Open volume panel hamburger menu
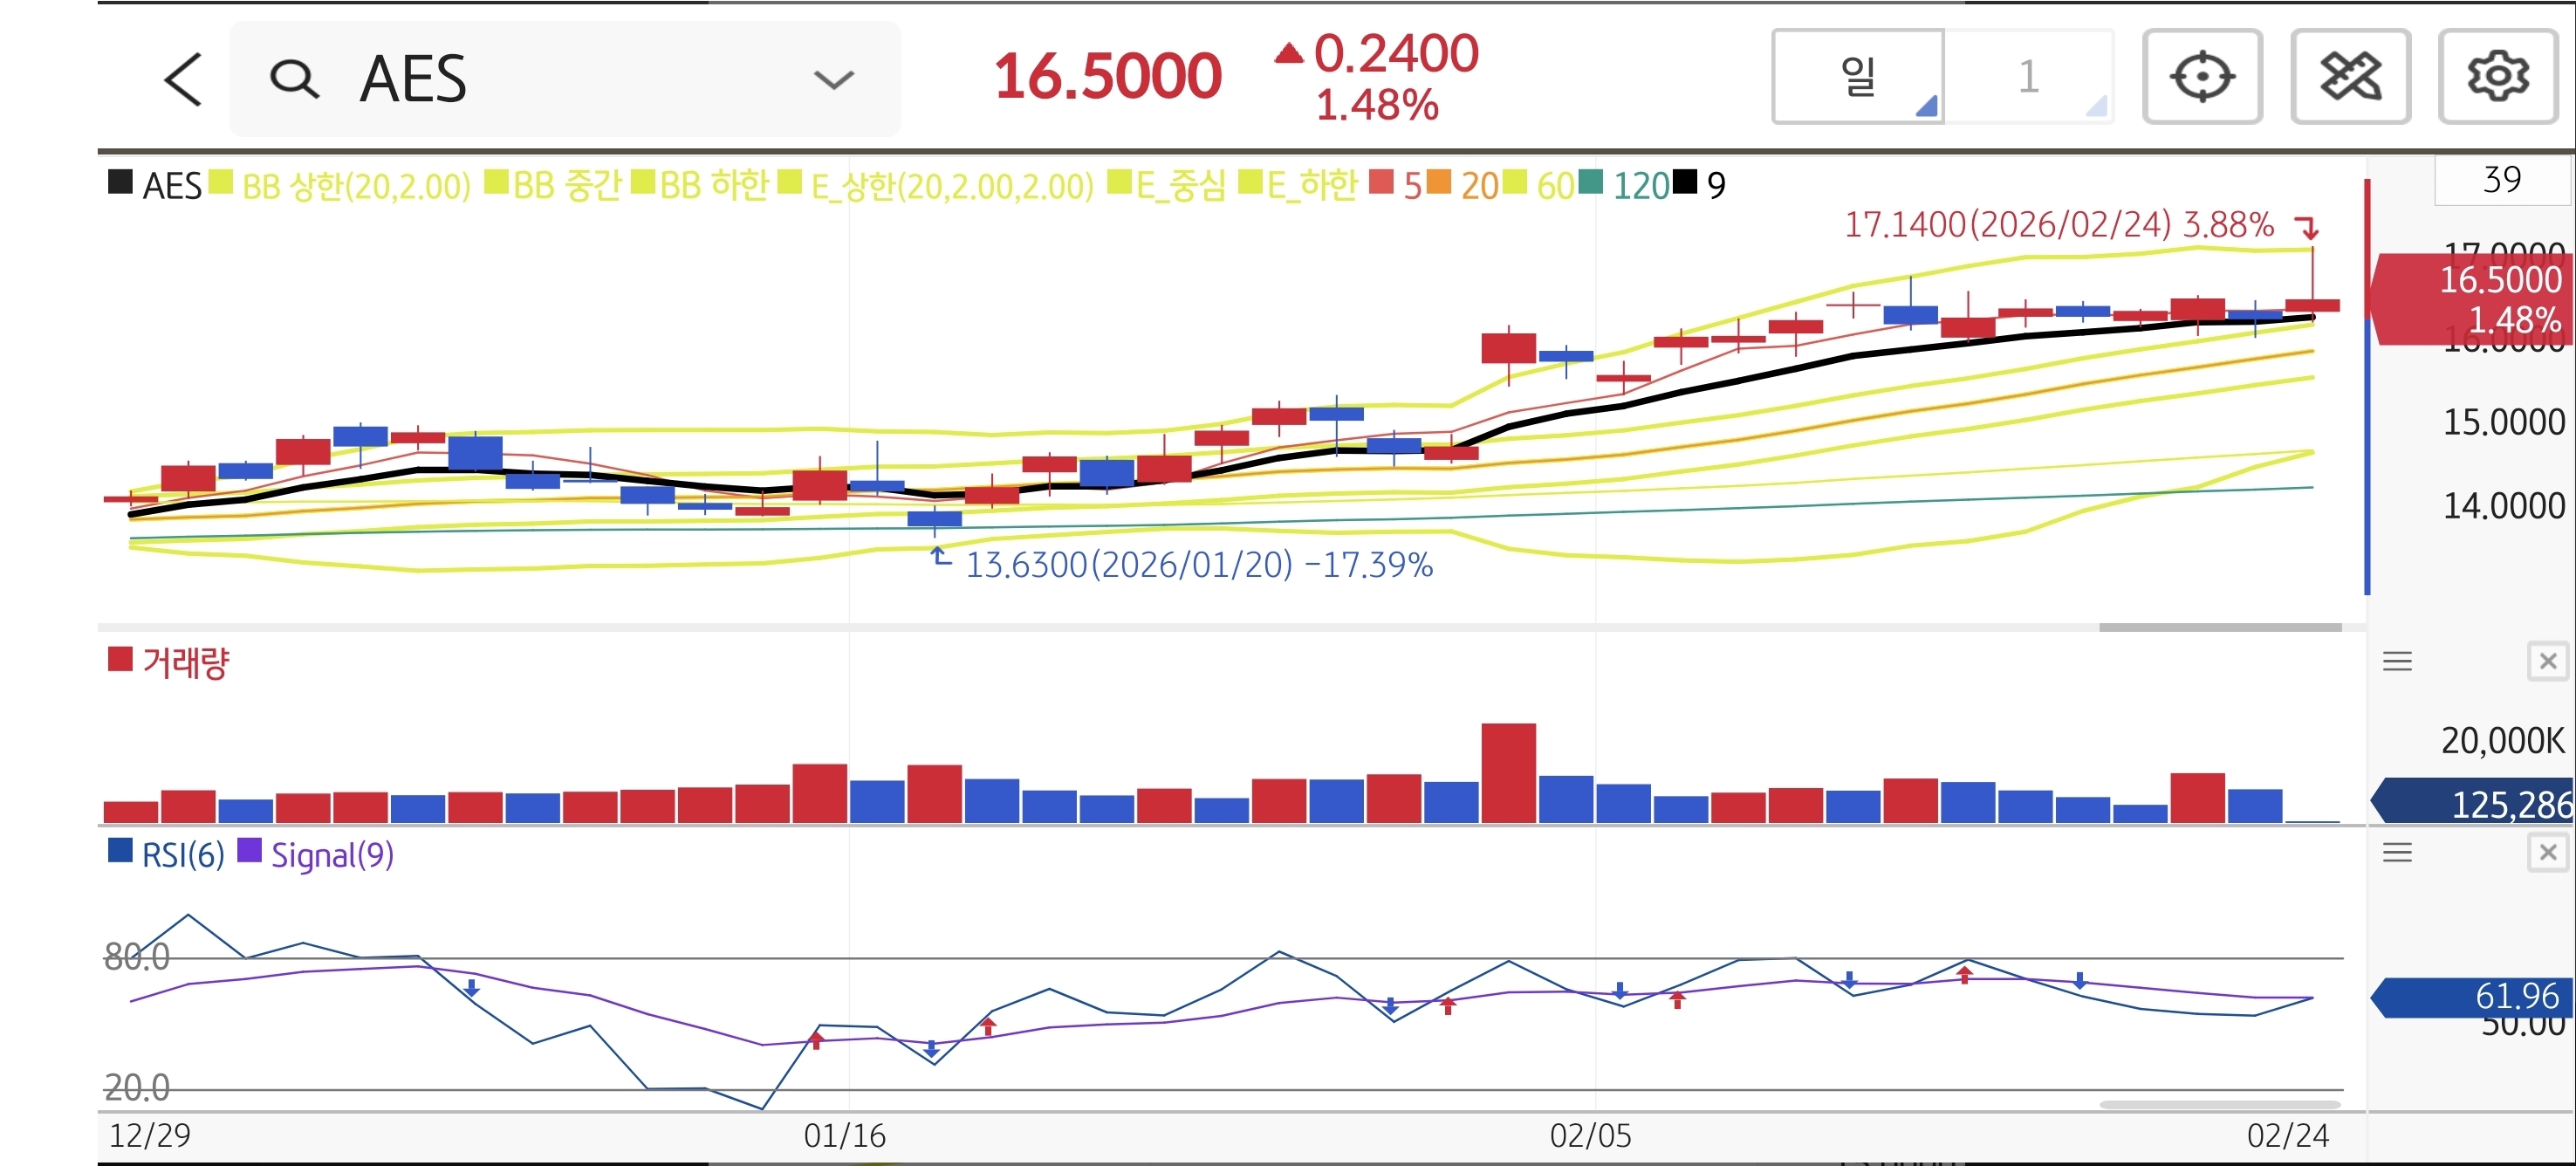This screenshot has height=1166, width=2576. pos(2397,661)
